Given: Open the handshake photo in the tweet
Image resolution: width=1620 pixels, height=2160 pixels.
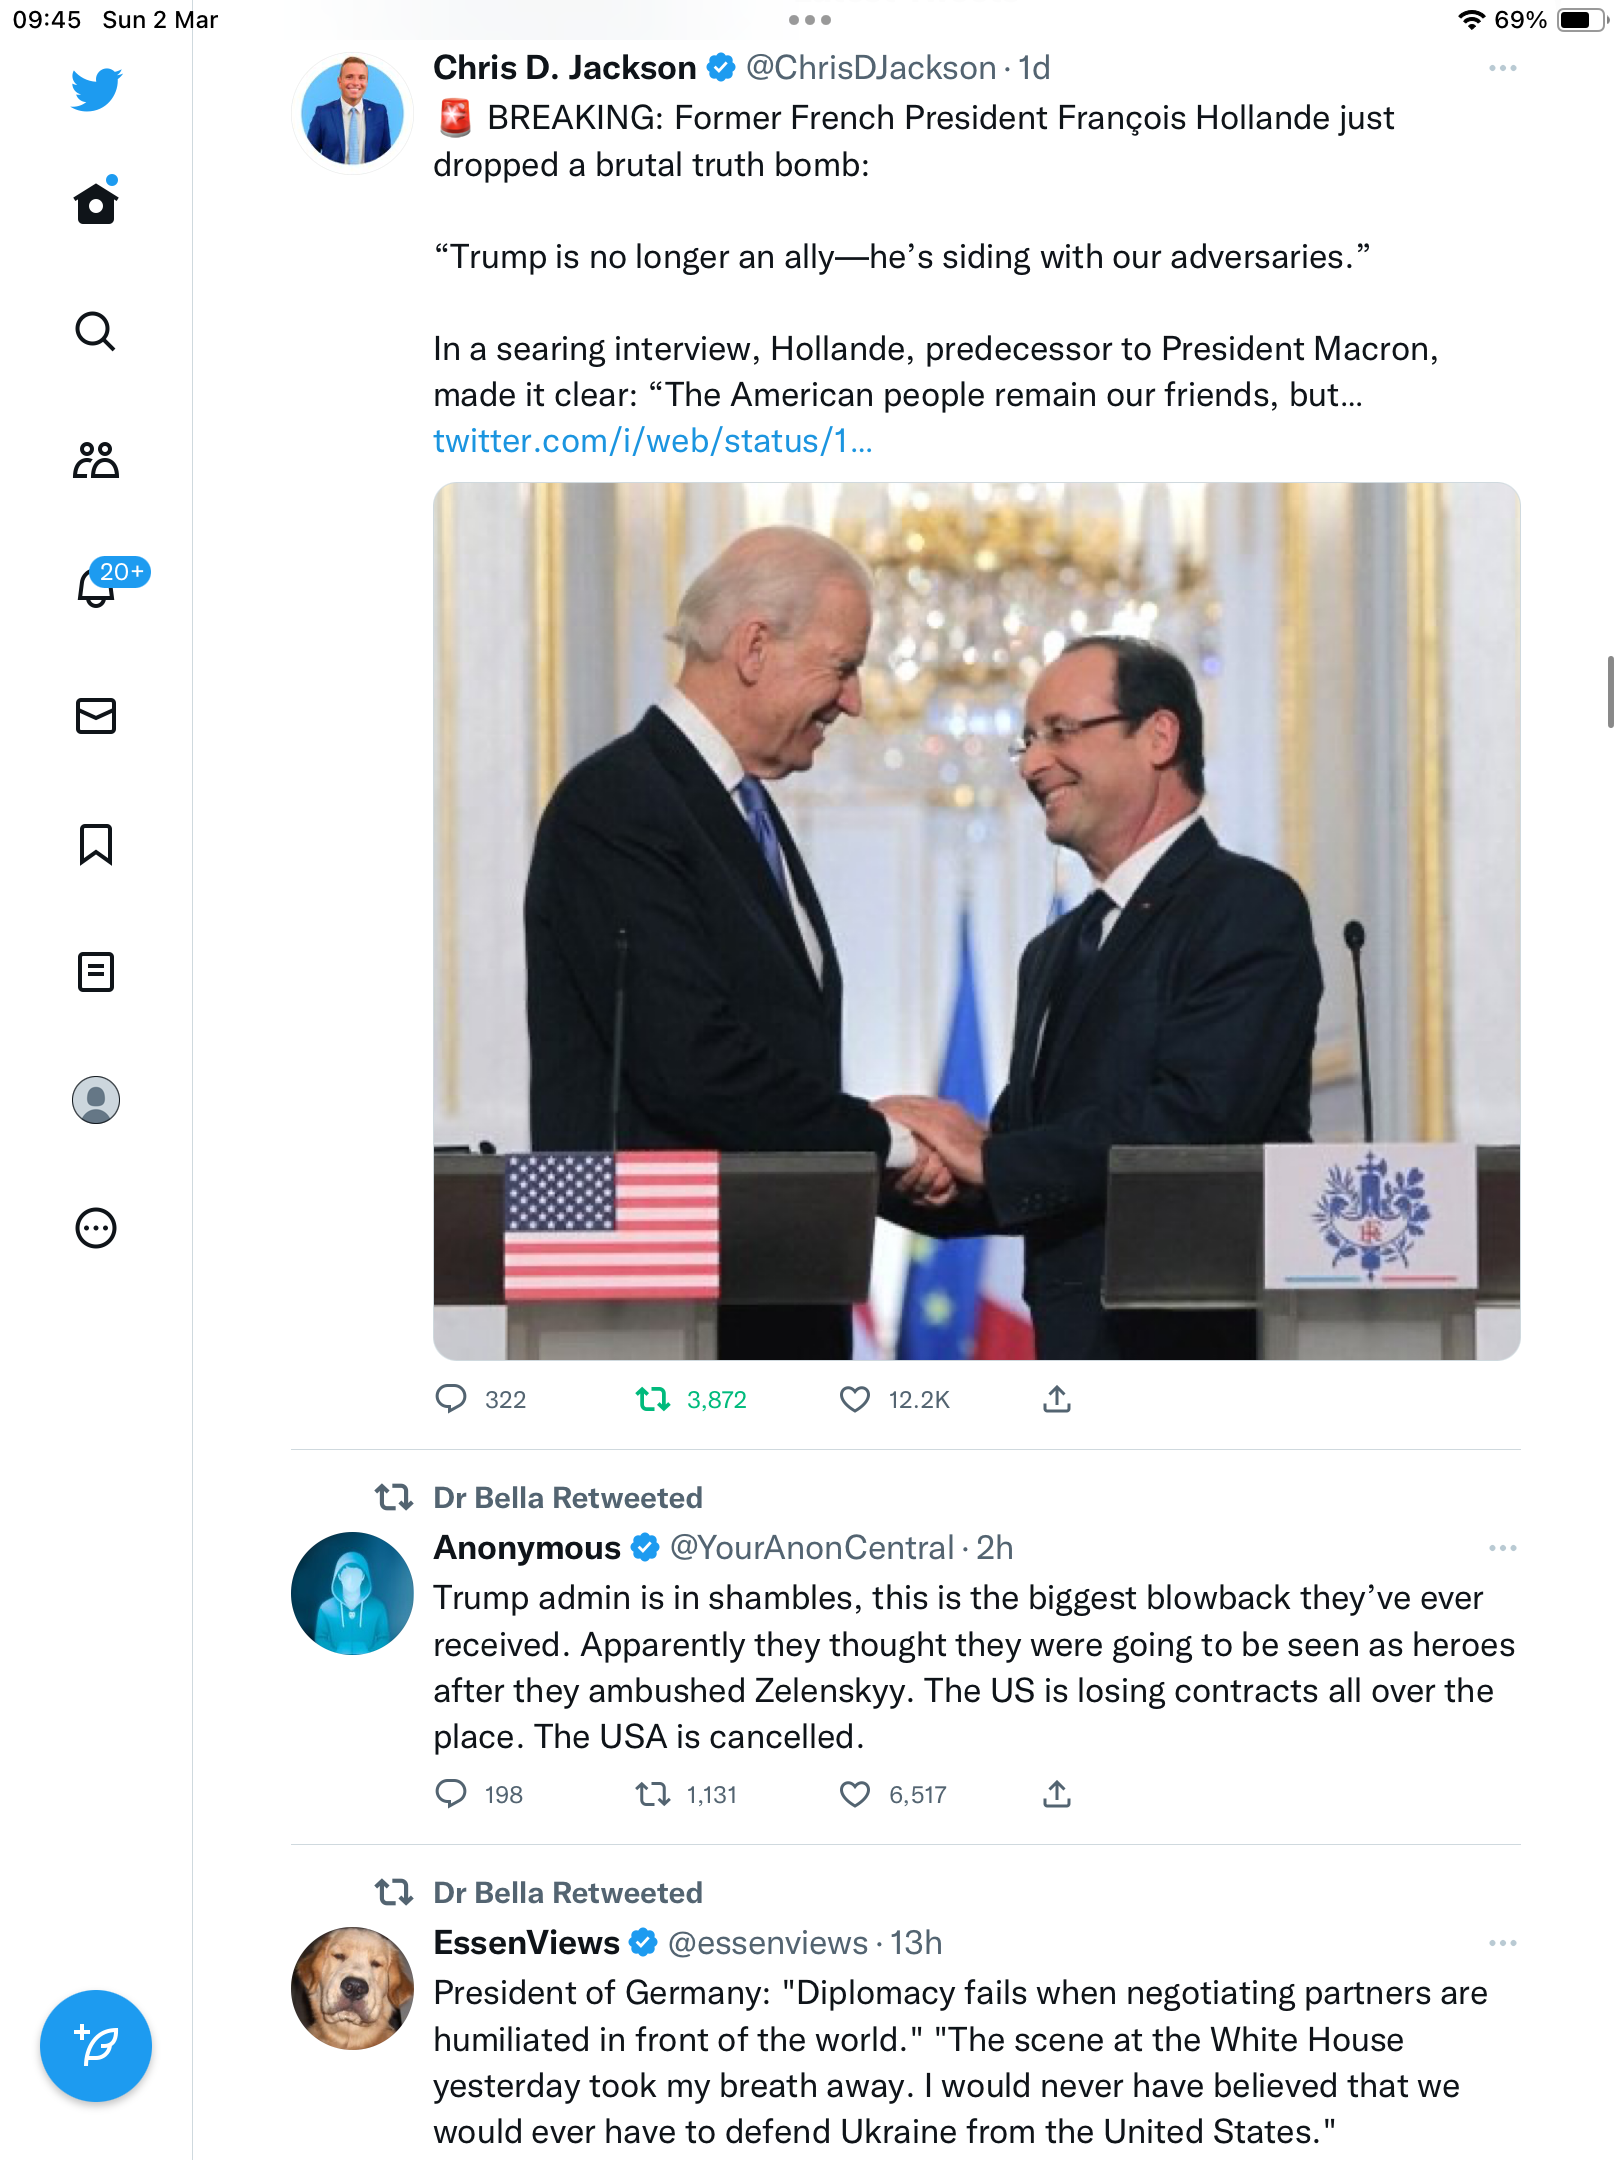Looking at the screenshot, I should (x=976, y=921).
